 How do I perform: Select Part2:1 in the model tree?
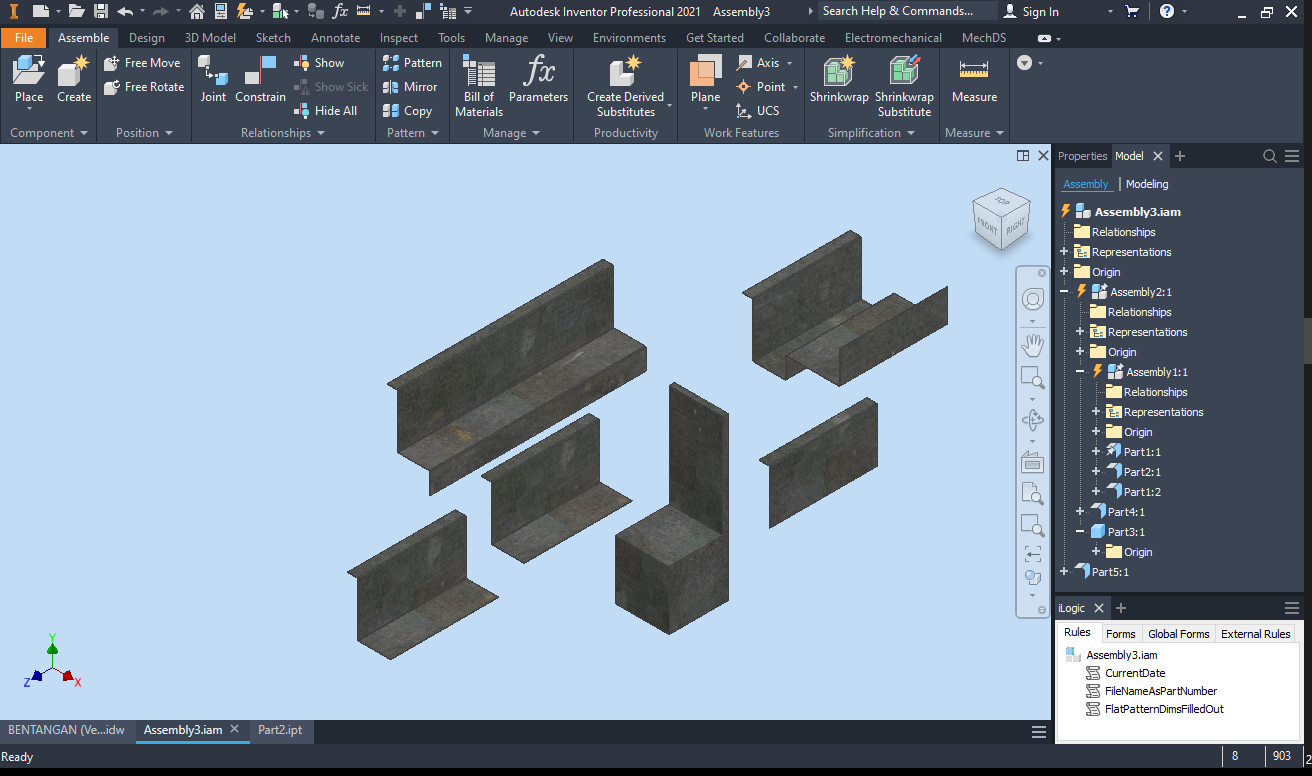tap(1142, 472)
